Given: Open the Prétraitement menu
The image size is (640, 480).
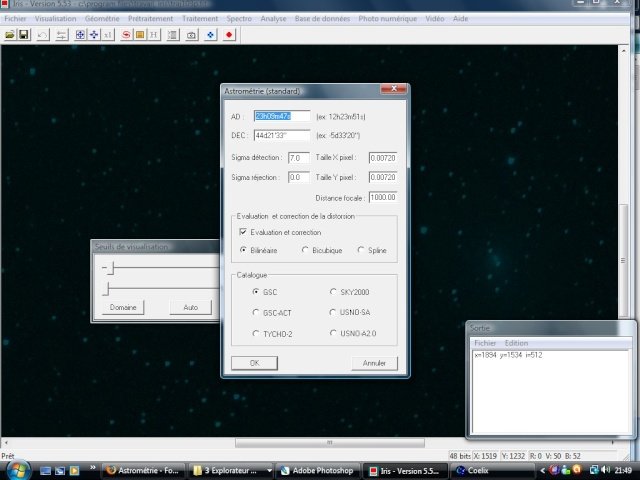Looking at the screenshot, I should [x=151, y=19].
